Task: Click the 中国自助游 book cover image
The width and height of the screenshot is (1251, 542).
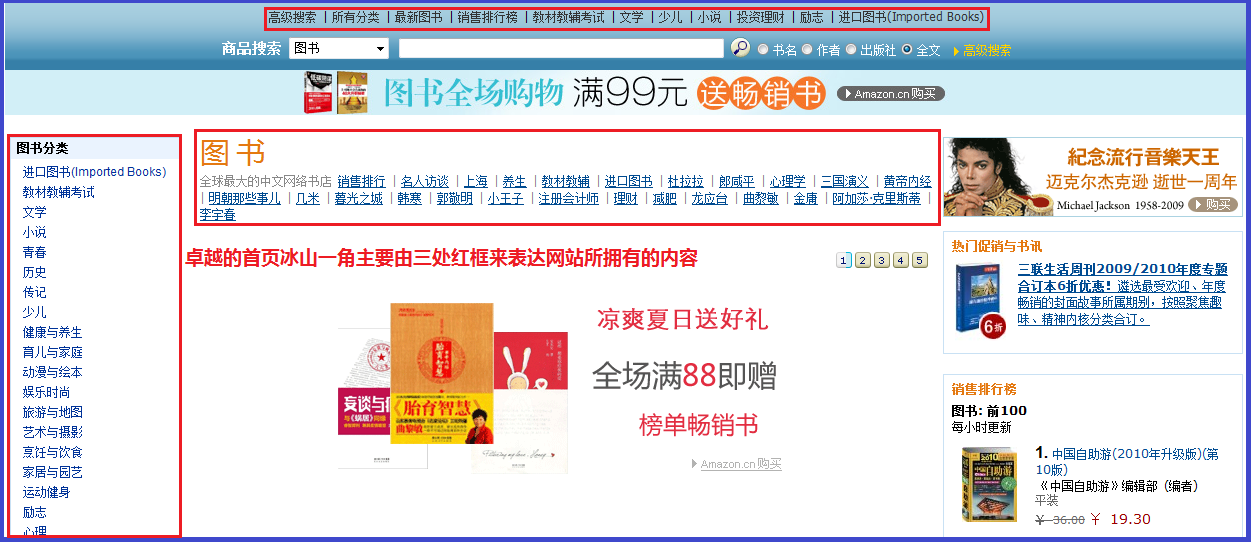Action: coord(988,485)
